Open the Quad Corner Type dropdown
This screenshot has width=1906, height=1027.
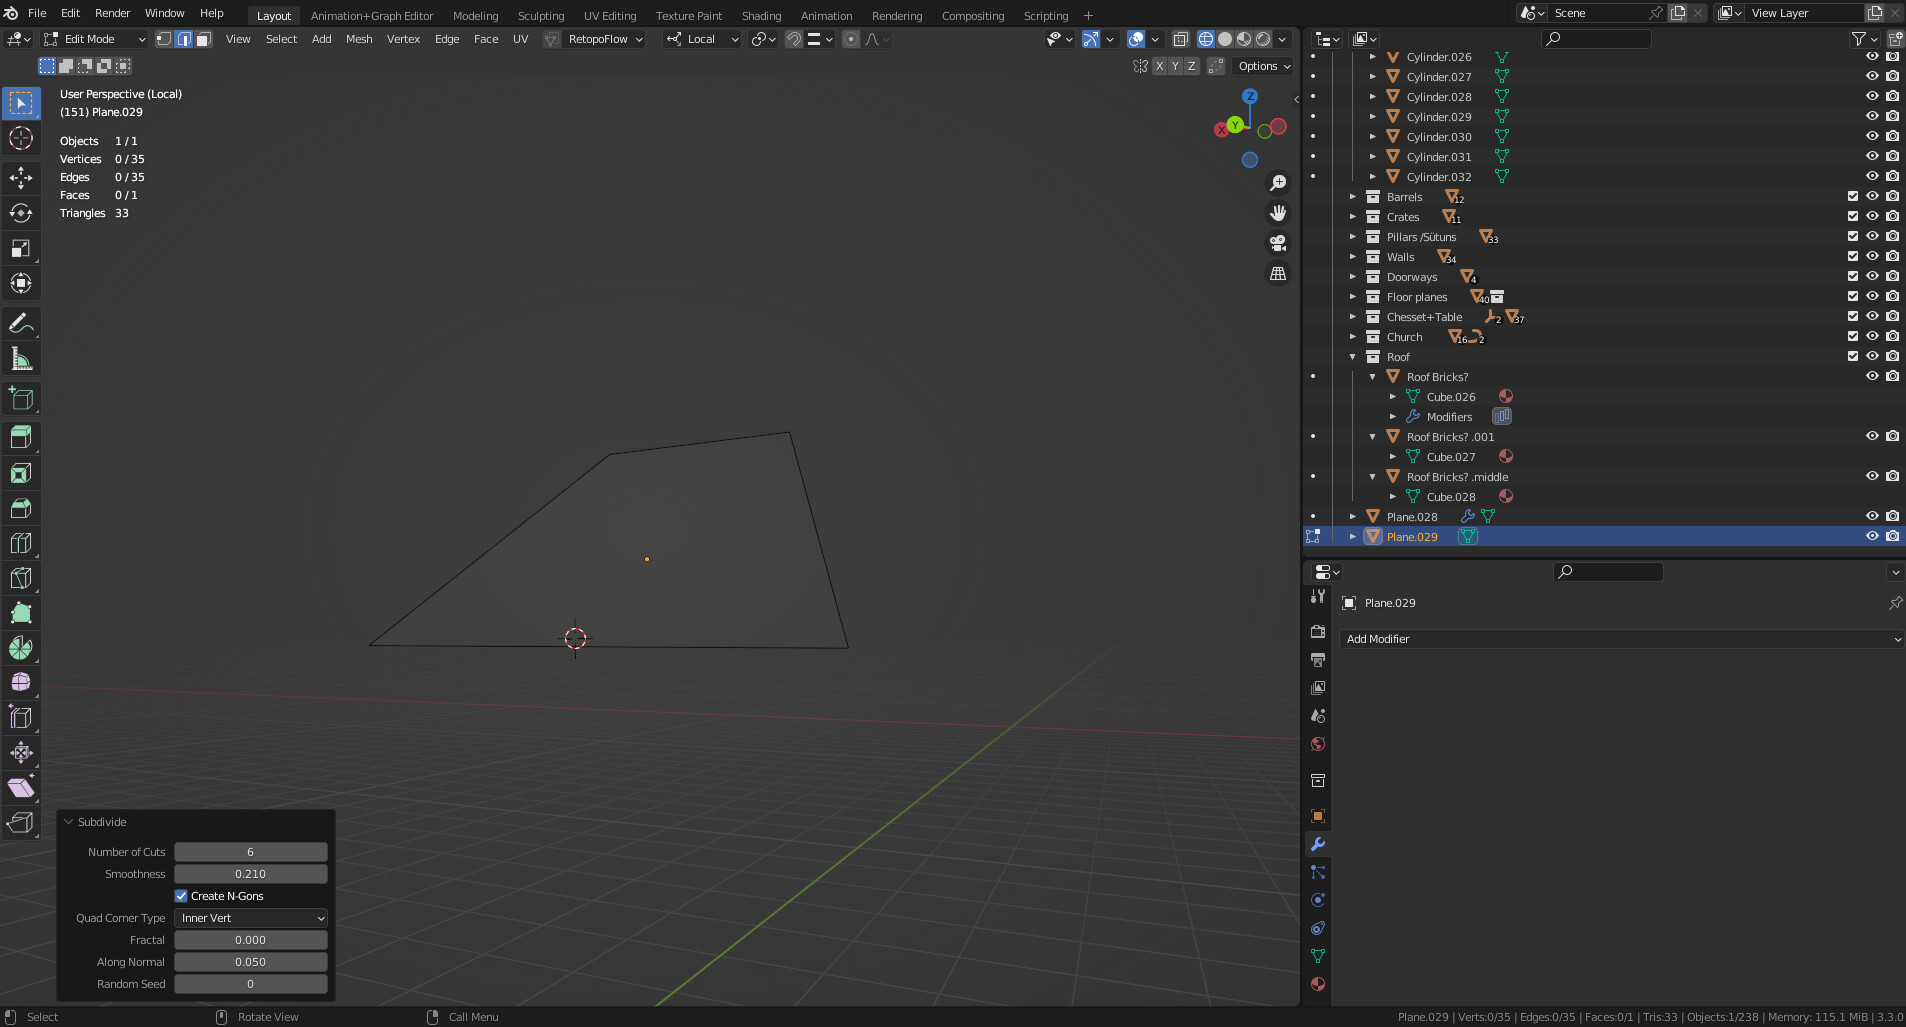(x=249, y=918)
